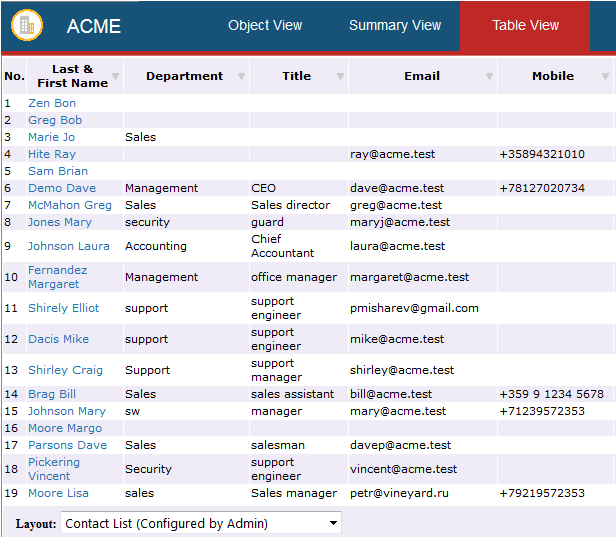
Task: Open Johnson Mary contact link
Action: (67, 411)
